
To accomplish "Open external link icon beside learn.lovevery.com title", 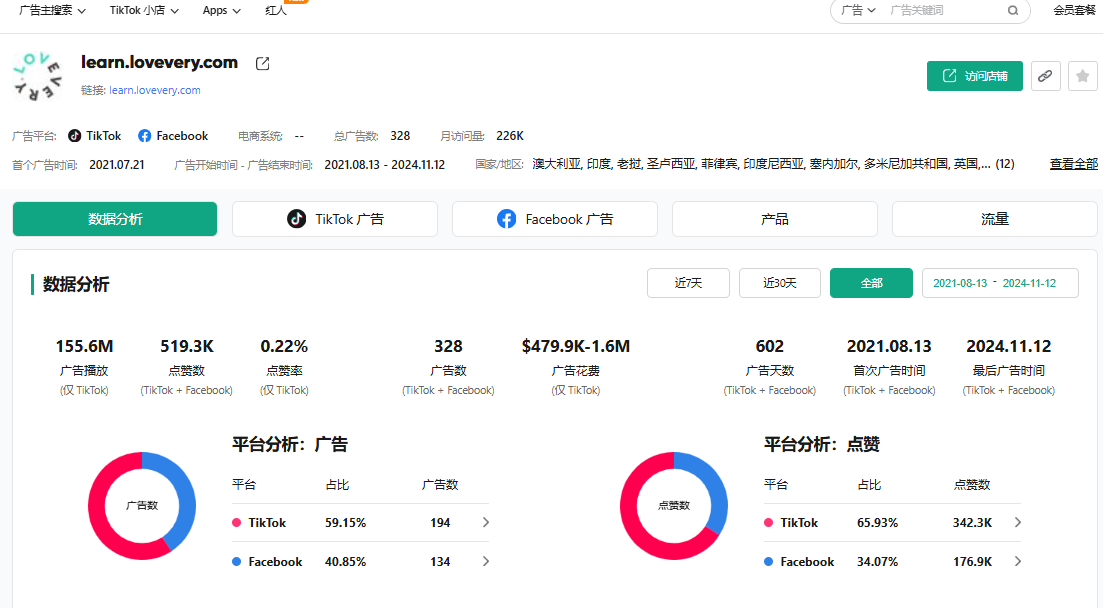I will point(262,63).
